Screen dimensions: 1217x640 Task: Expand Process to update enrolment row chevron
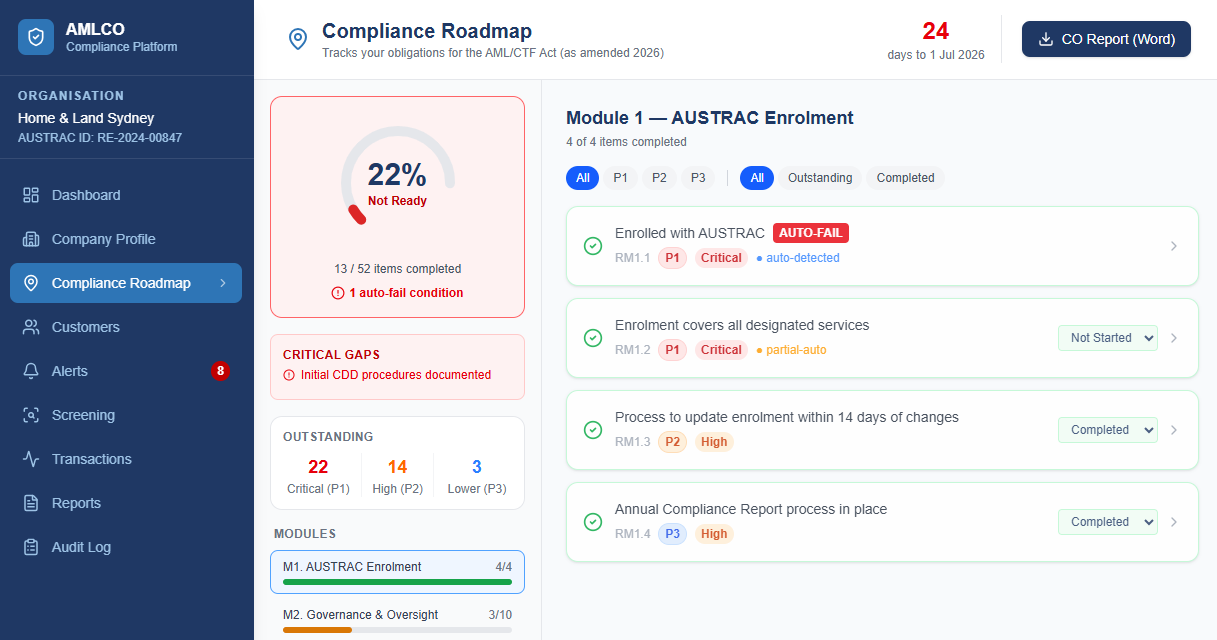click(x=1174, y=430)
